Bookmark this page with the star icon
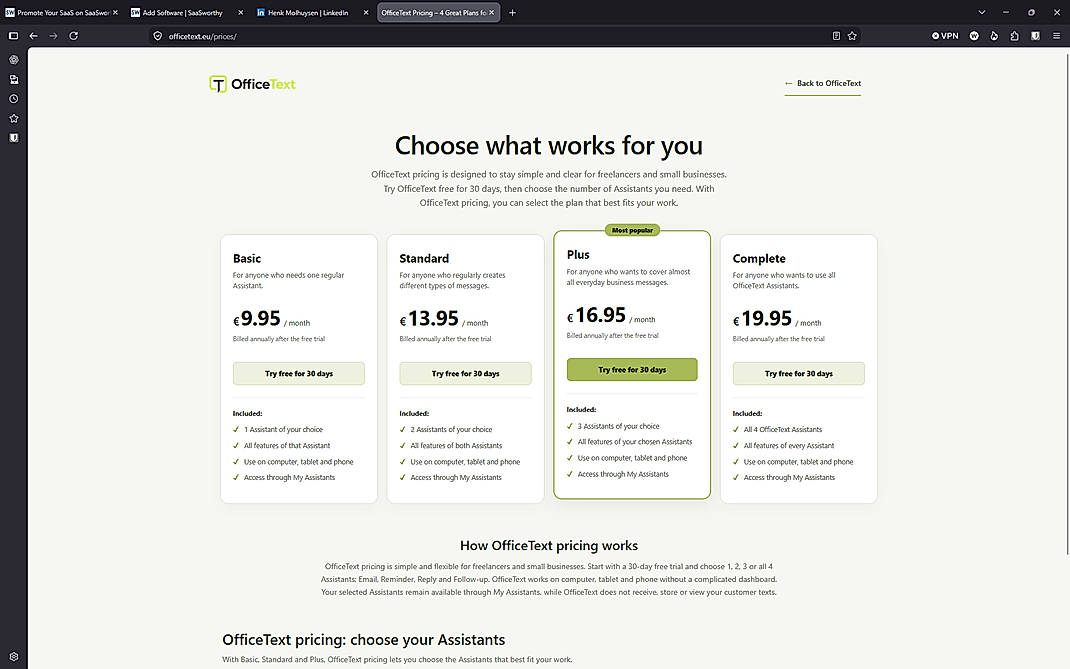 pos(852,36)
